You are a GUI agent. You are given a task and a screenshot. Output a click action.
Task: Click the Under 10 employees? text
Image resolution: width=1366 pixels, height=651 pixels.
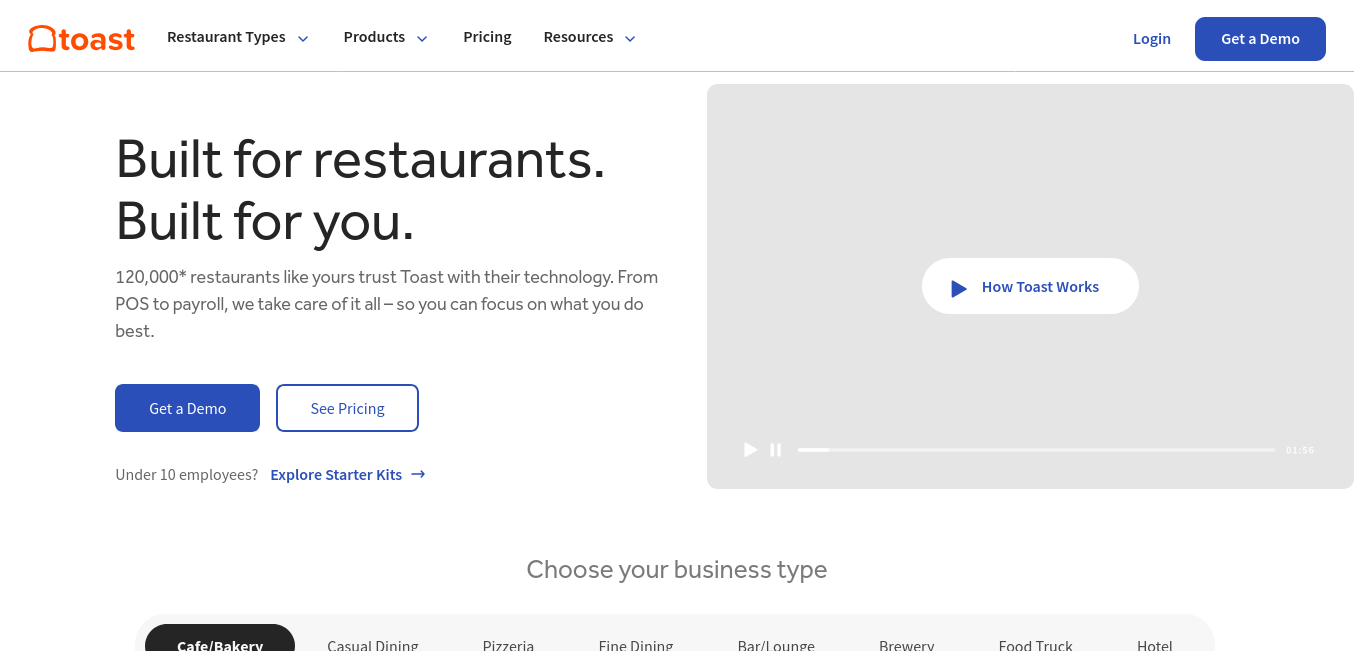(x=187, y=474)
